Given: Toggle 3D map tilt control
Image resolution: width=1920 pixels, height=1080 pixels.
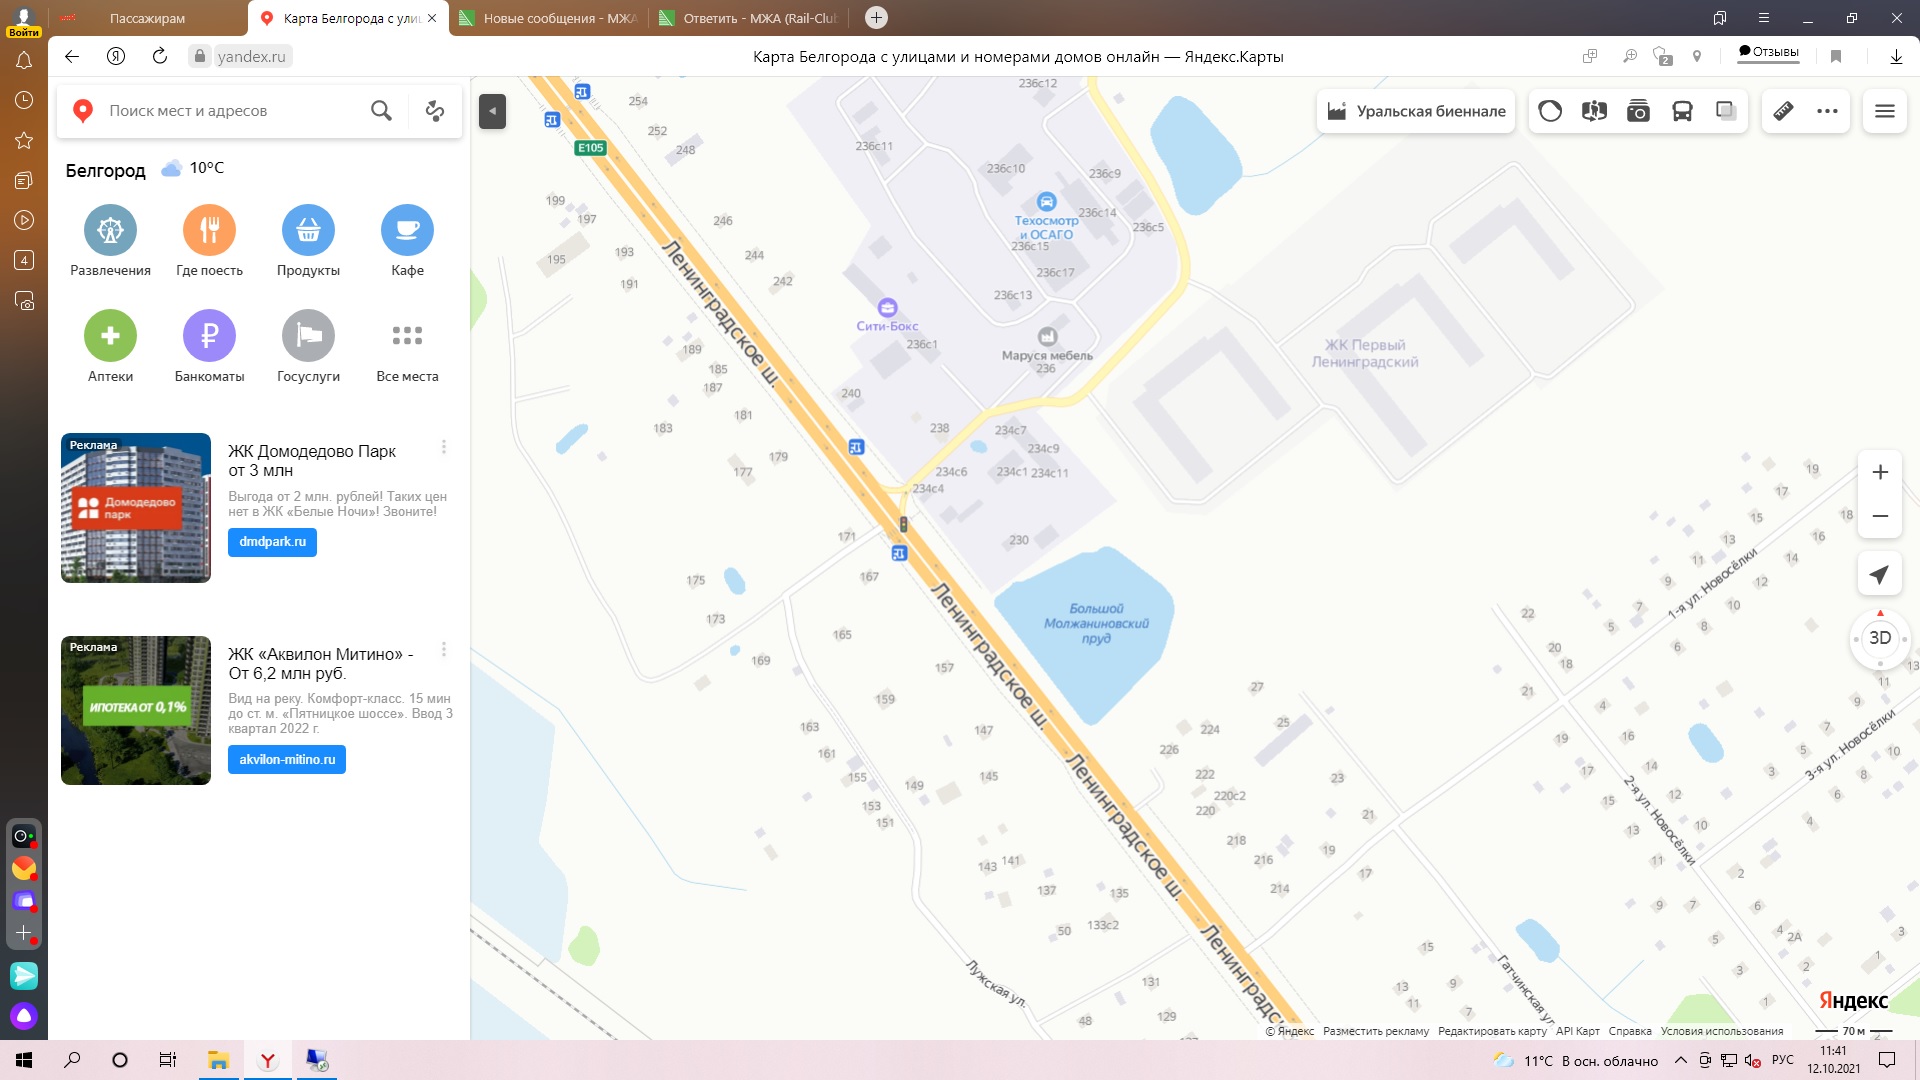Looking at the screenshot, I should (1879, 638).
